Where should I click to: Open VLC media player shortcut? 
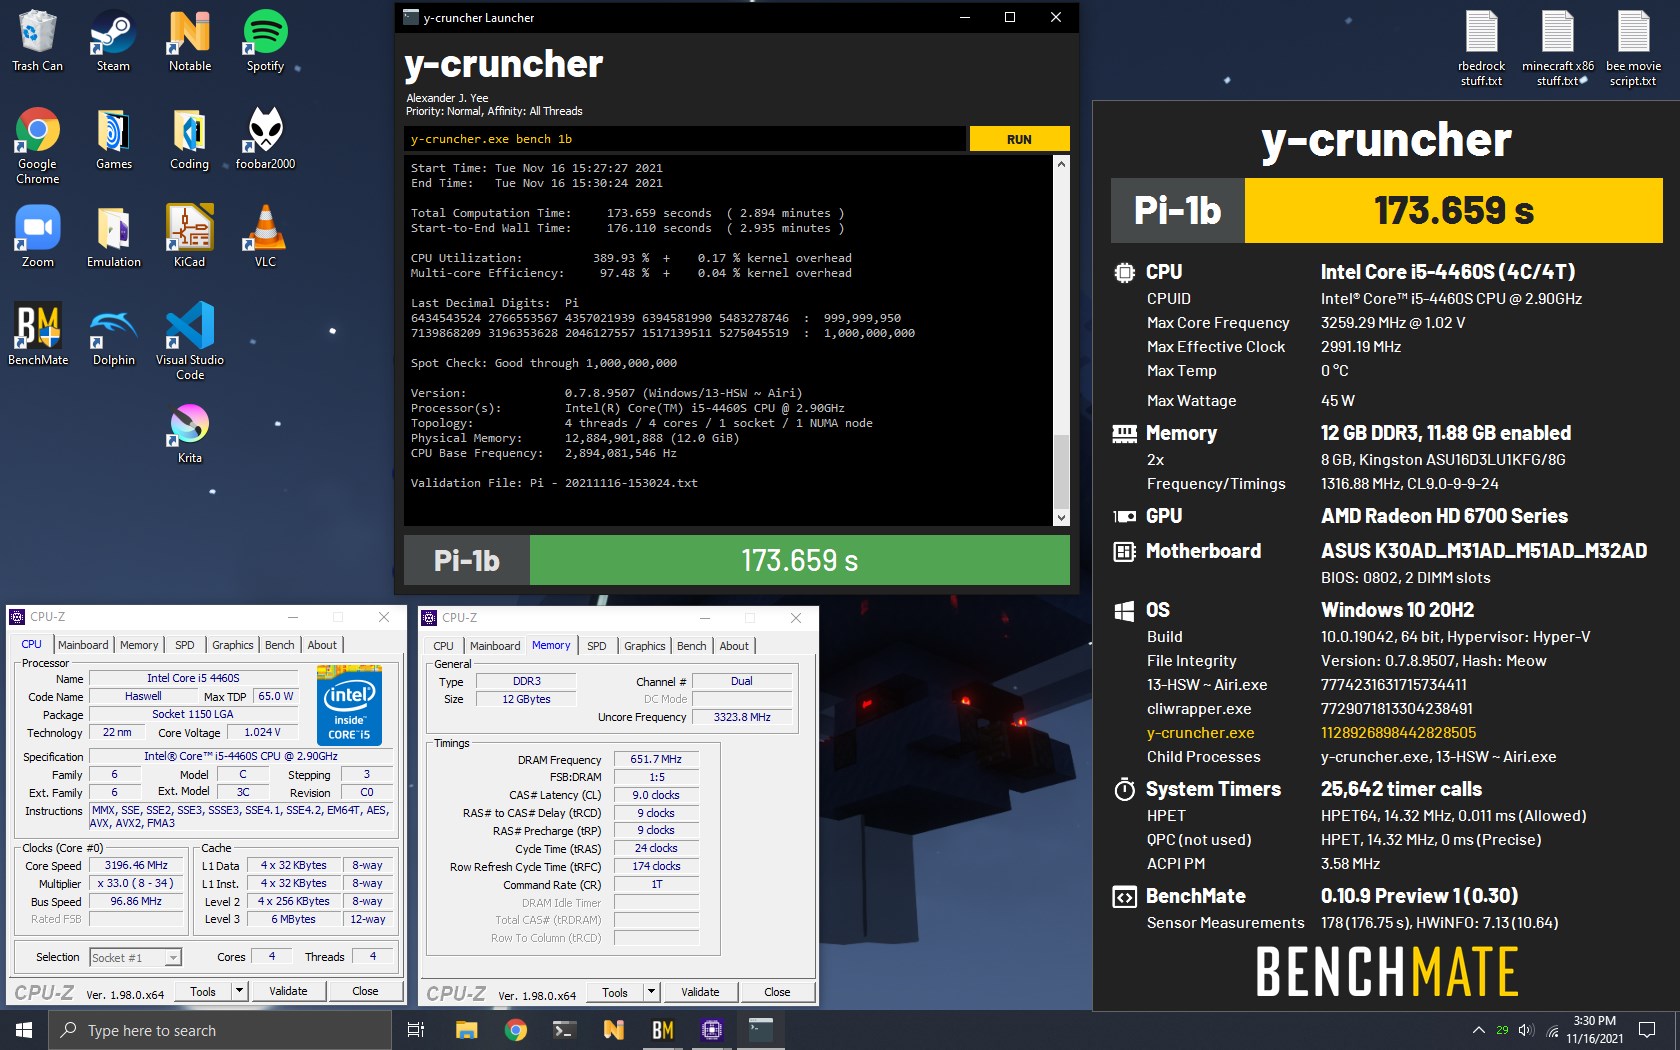[x=265, y=236]
